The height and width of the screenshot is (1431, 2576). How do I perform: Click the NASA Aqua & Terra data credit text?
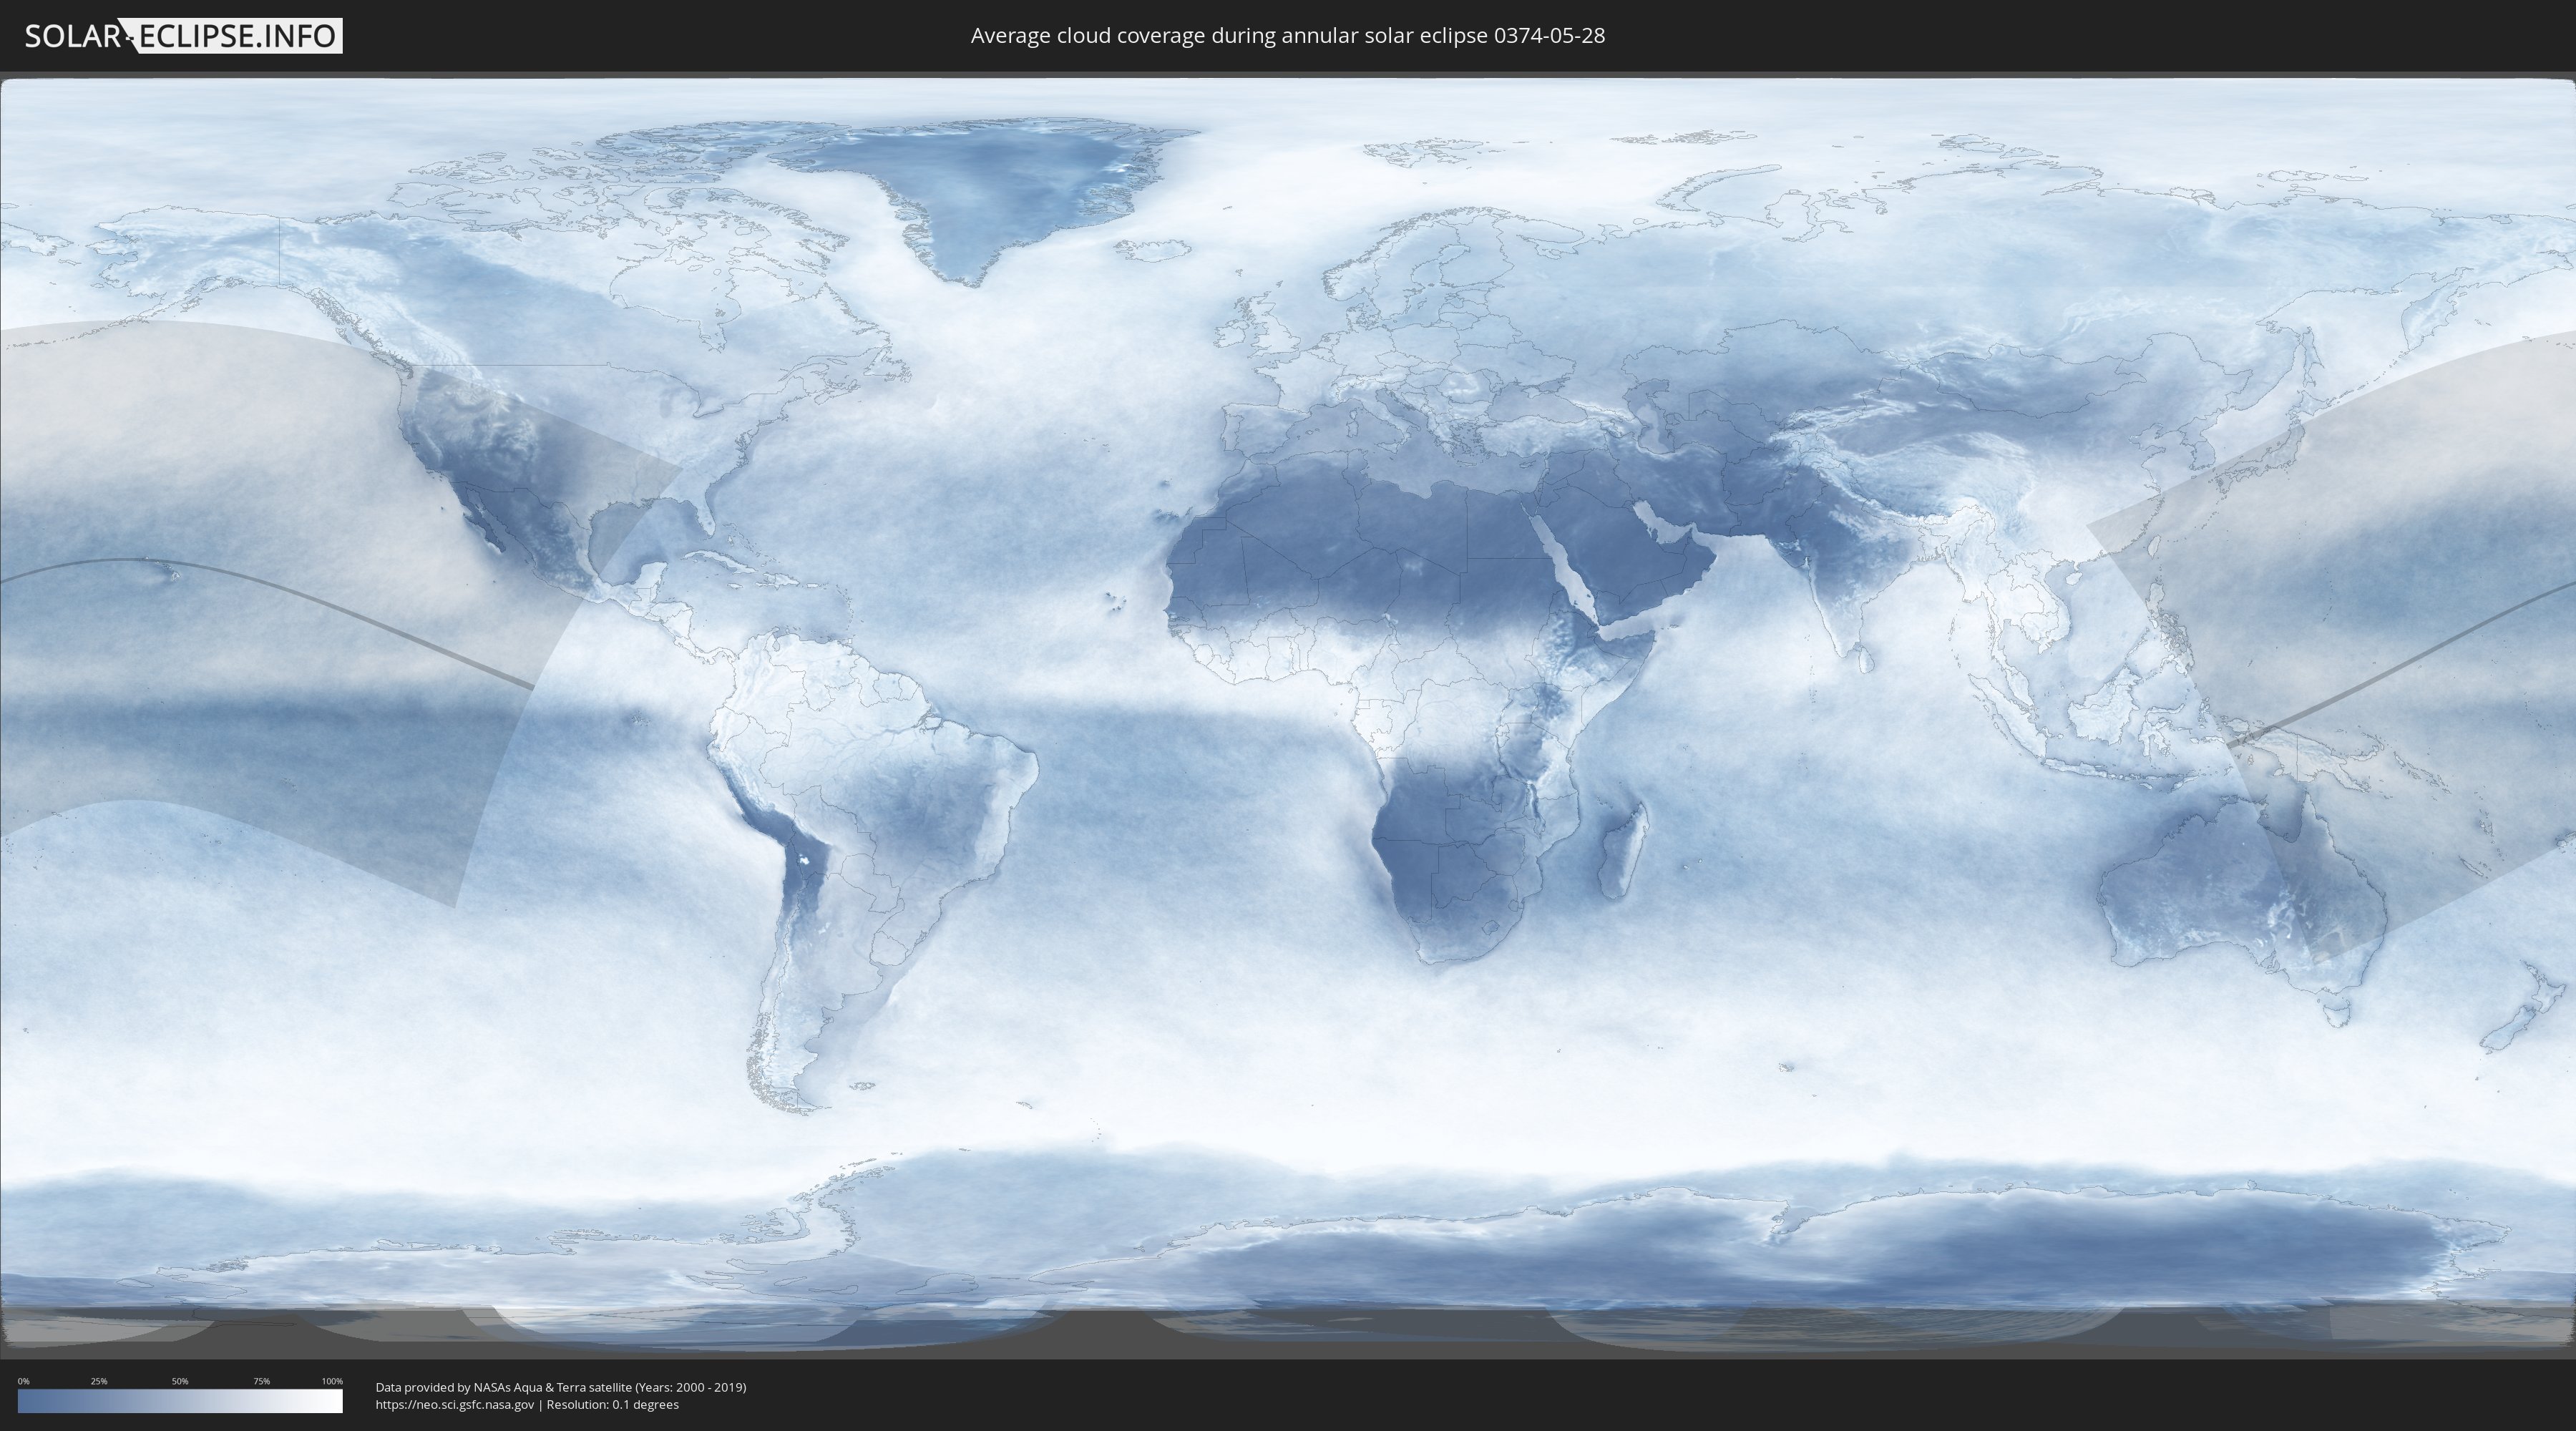[561, 1387]
